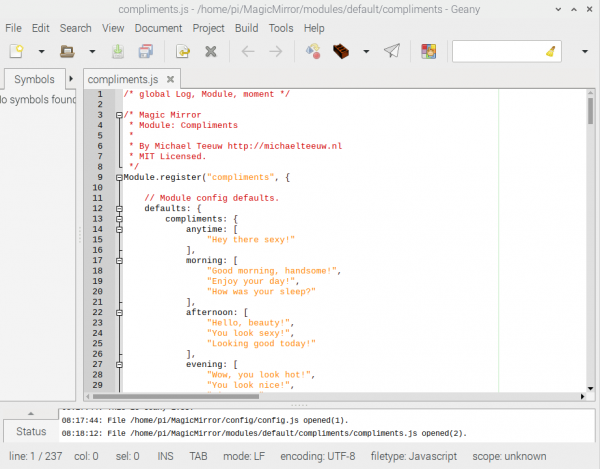Click the horizontal scrollbar thumb below the editor

(176, 396)
